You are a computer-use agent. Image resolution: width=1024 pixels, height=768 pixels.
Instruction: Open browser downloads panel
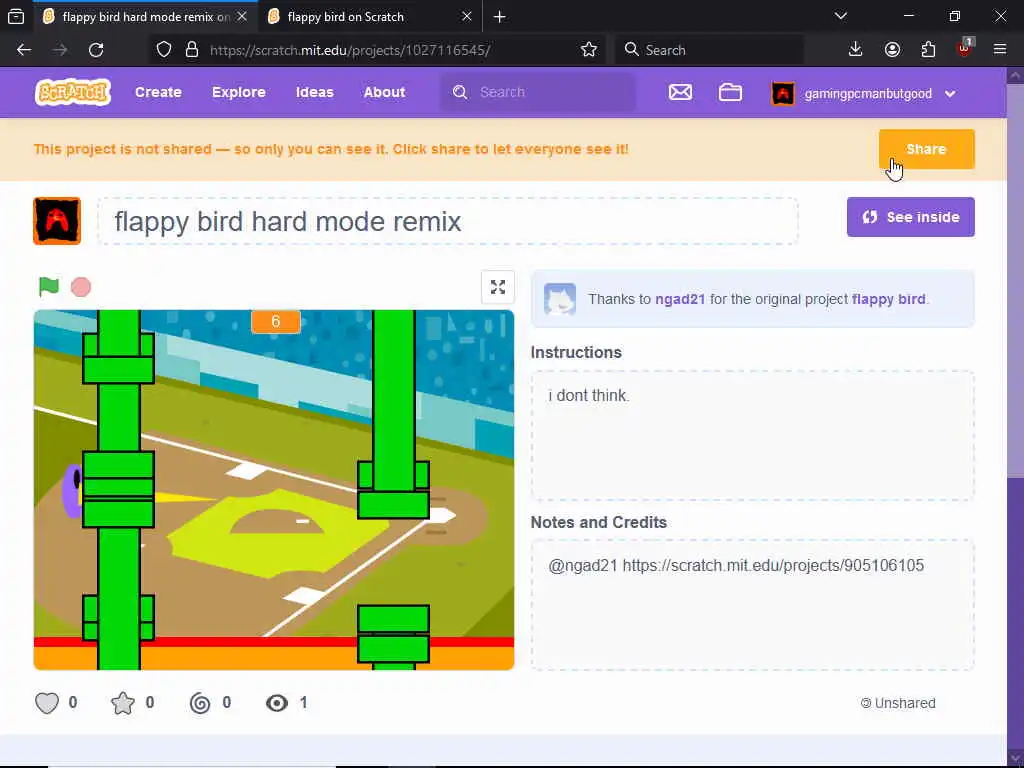(x=856, y=50)
